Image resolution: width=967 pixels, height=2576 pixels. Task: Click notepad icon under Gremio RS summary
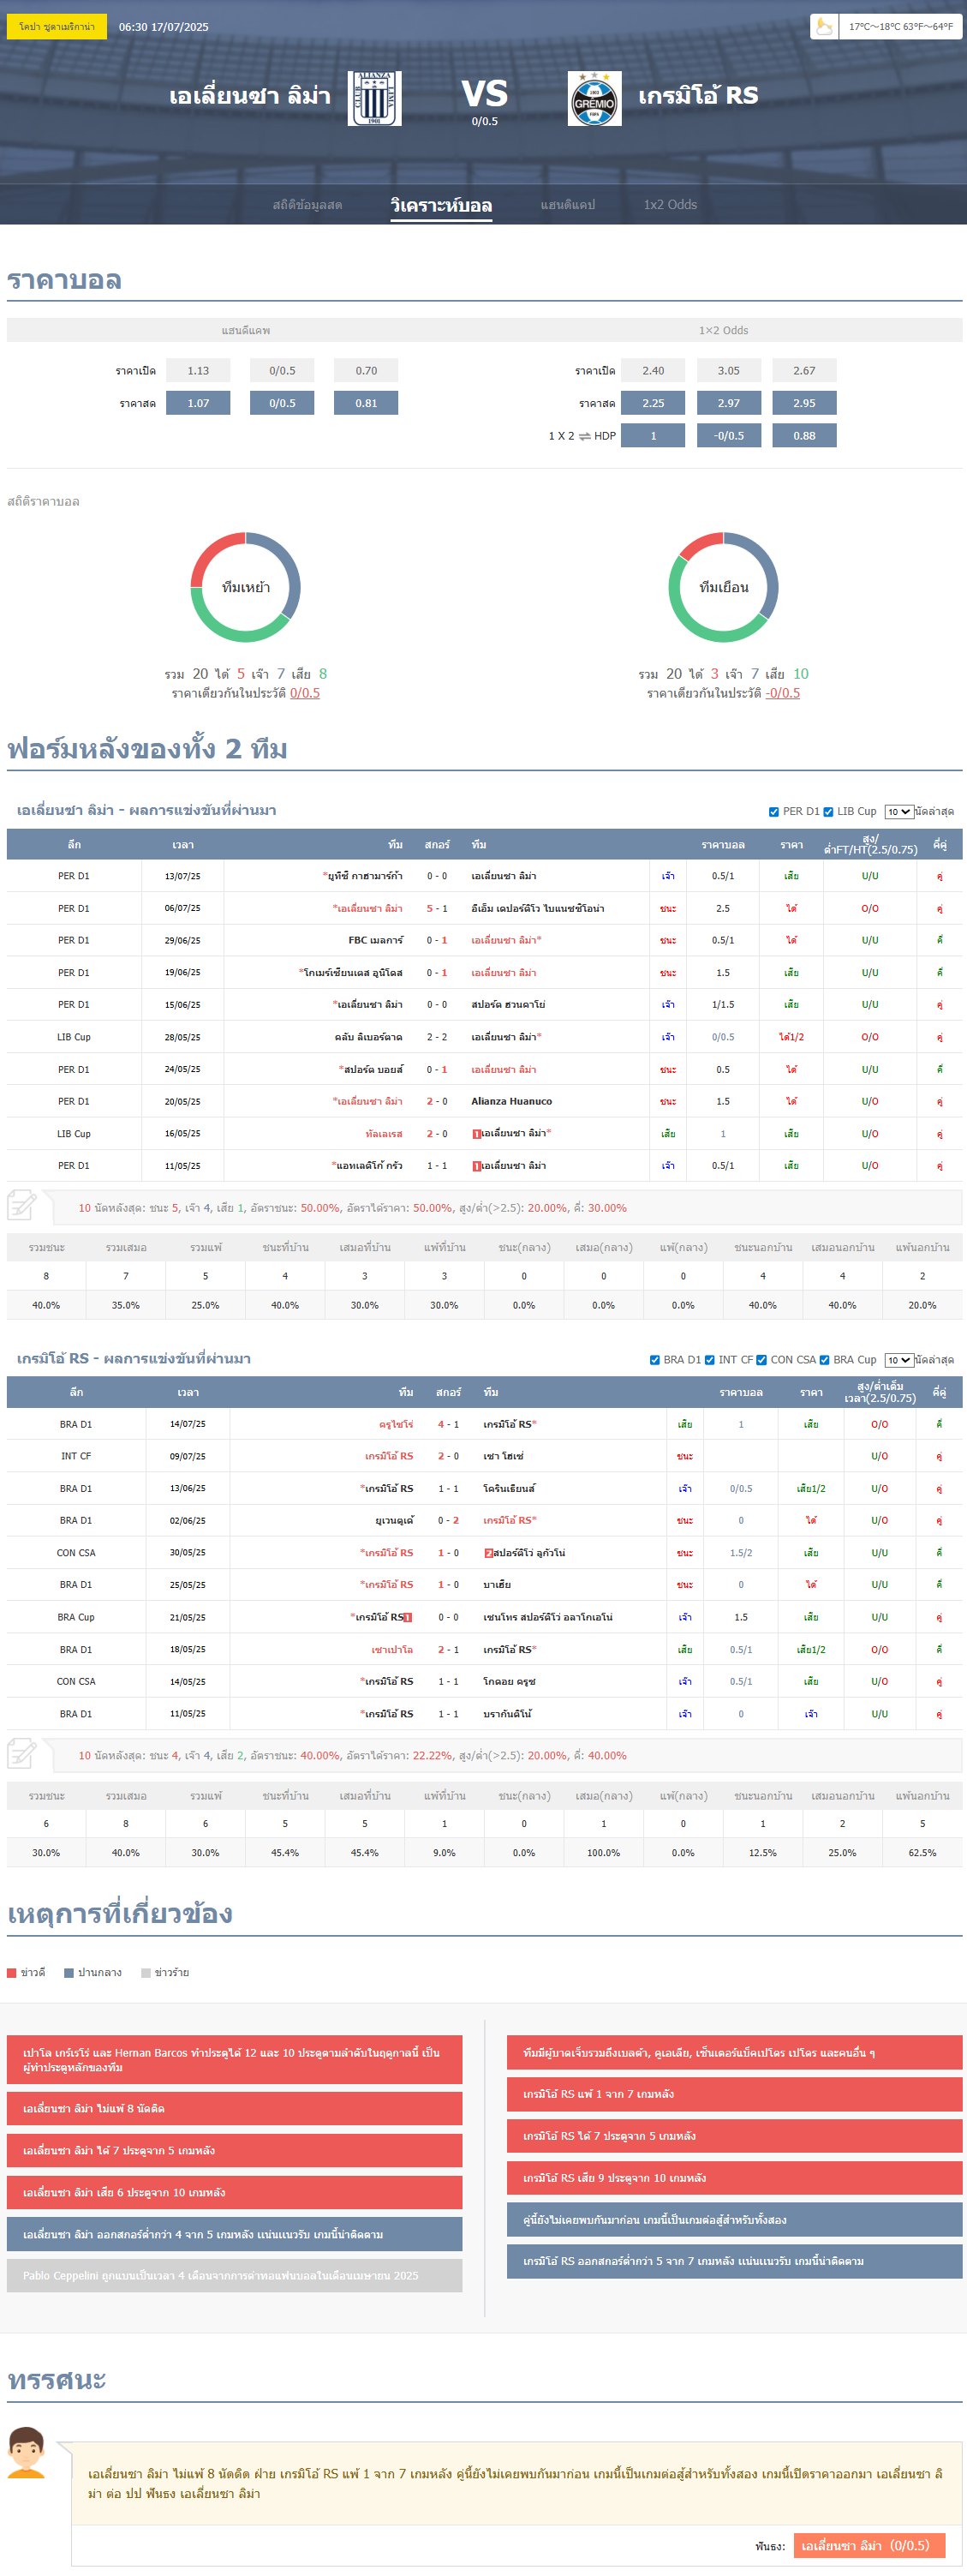click(22, 1753)
